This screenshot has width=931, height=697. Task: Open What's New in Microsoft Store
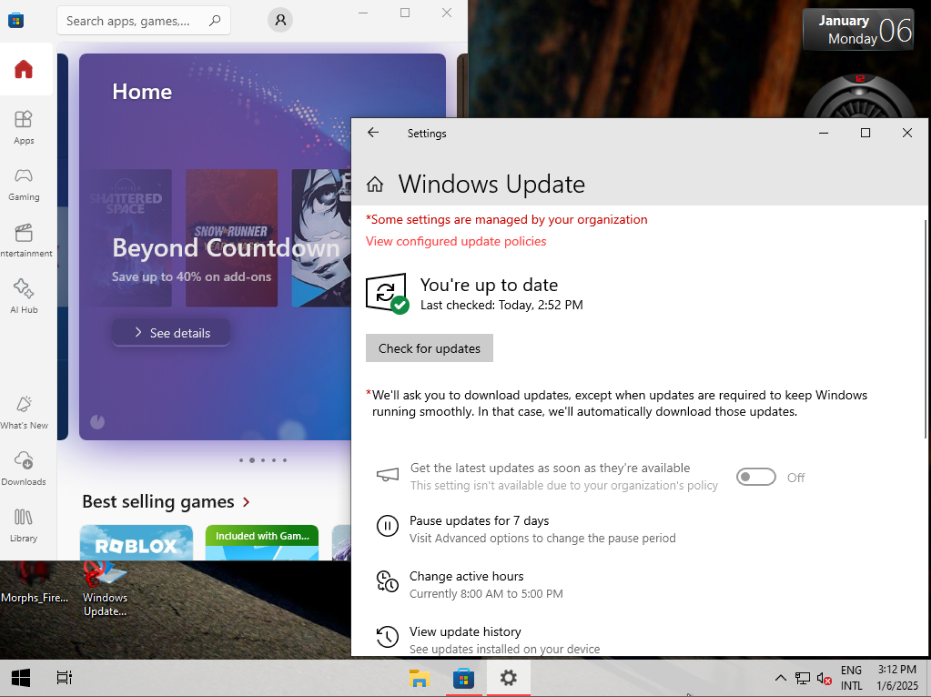24,413
